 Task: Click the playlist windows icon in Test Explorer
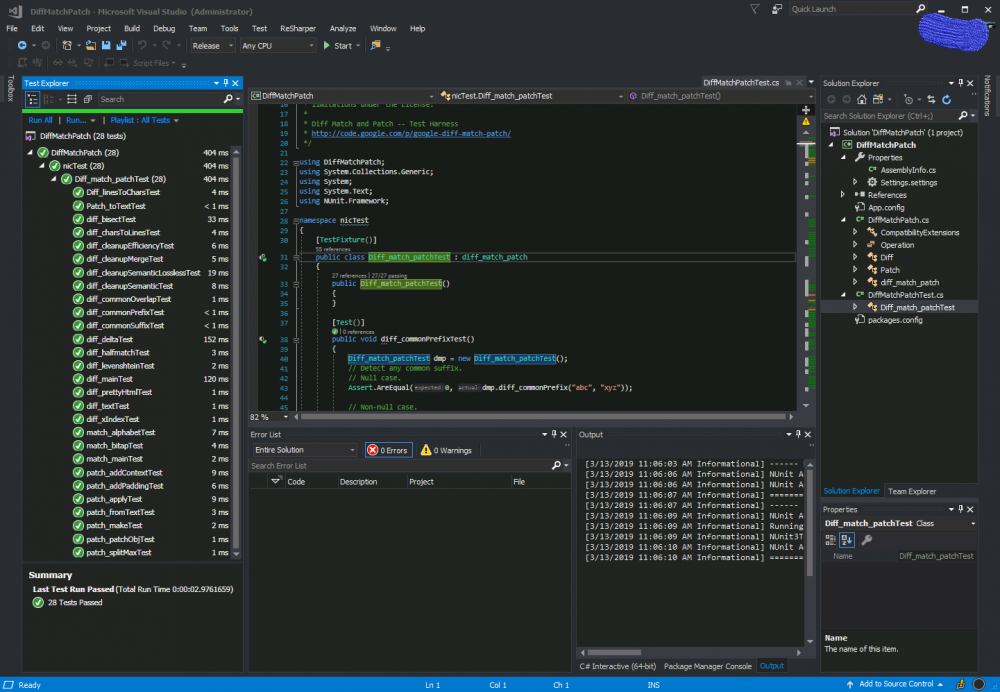pos(88,99)
